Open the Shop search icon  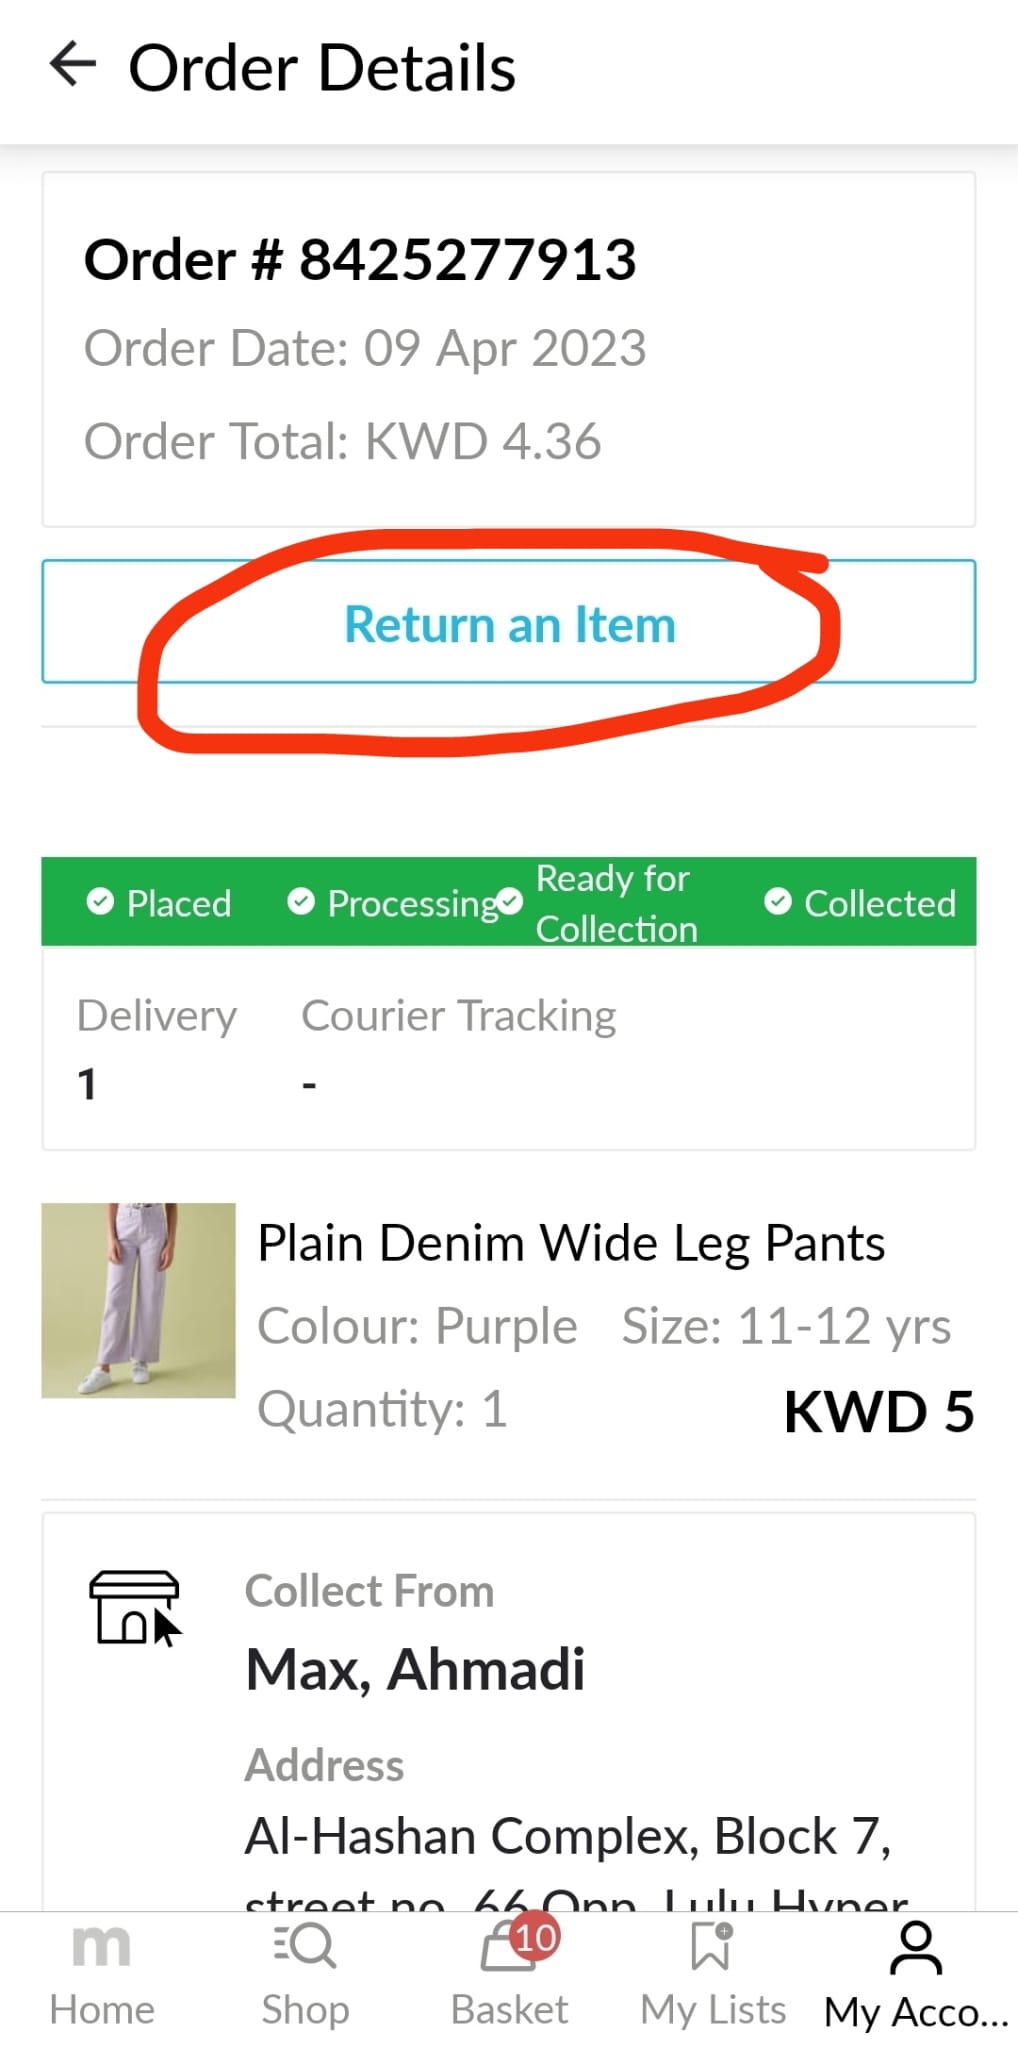point(305,1946)
